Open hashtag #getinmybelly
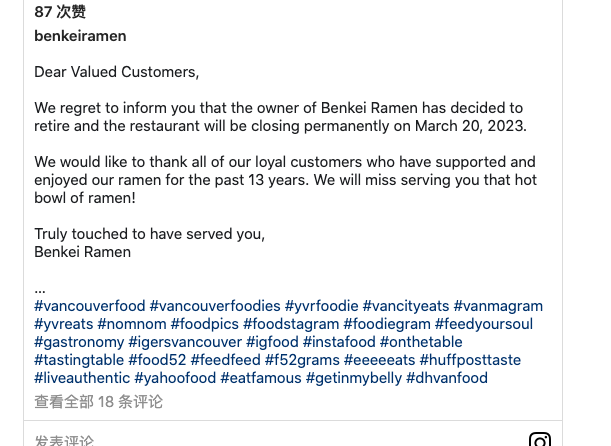Viewport: 611px width, 446px height. click(354, 378)
